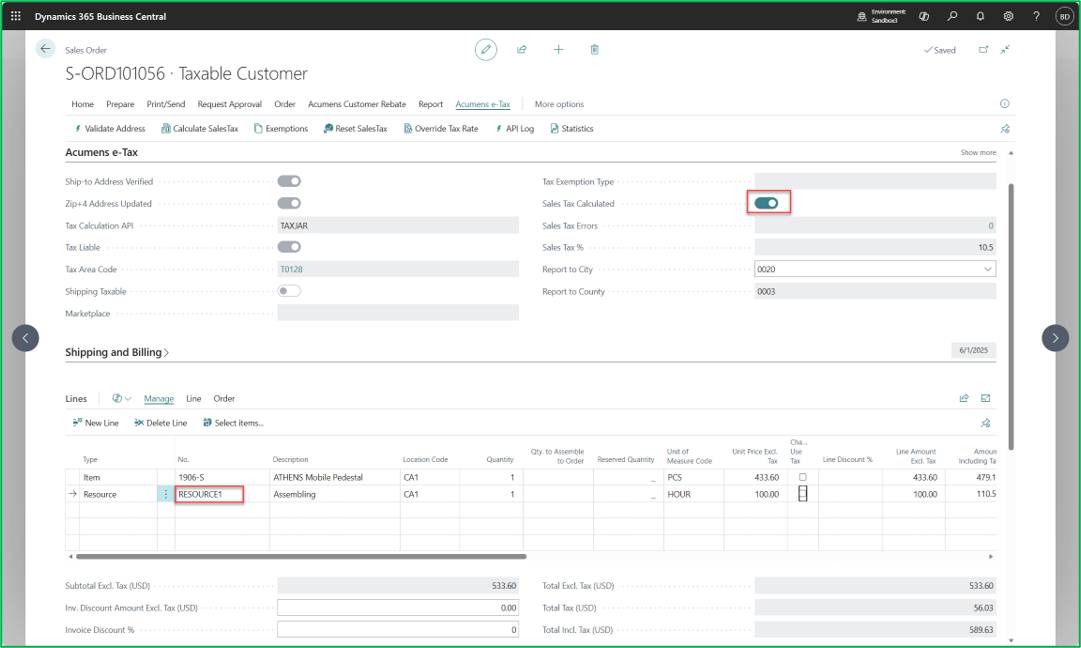Switch to the Prepare tab
This screenshot has width=1081, height=648.
pos(120,104)
